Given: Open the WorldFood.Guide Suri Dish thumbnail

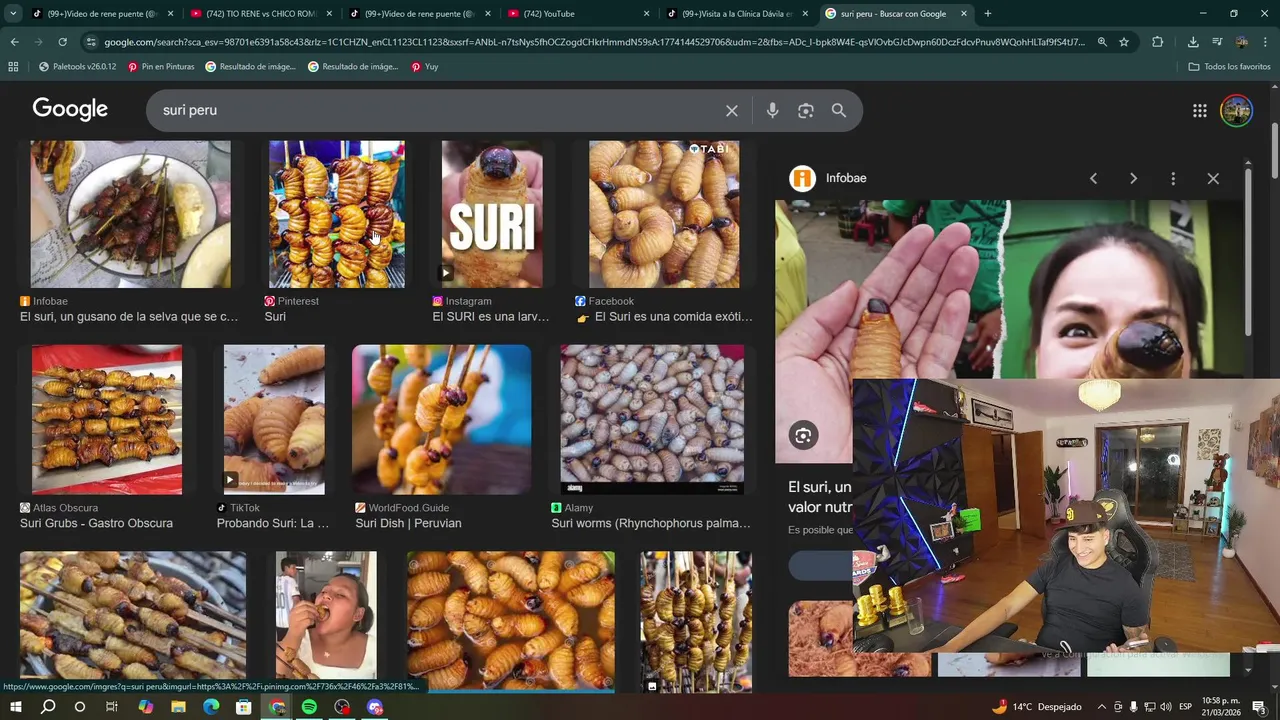Looking at the screenshot, I should click(x=441, y=420).
